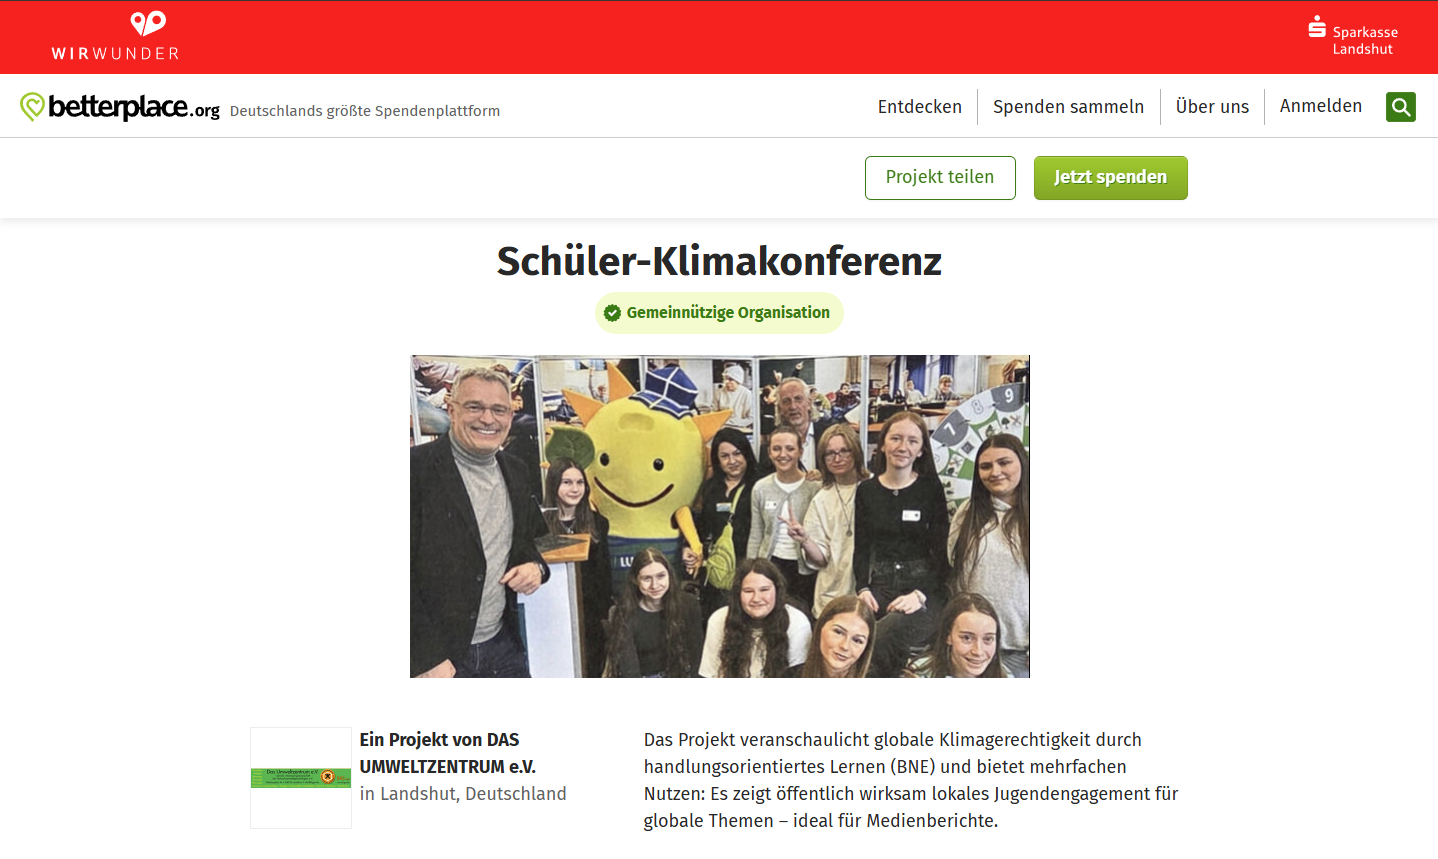Open the green search magnifier icon

(x=1400, y=107)
